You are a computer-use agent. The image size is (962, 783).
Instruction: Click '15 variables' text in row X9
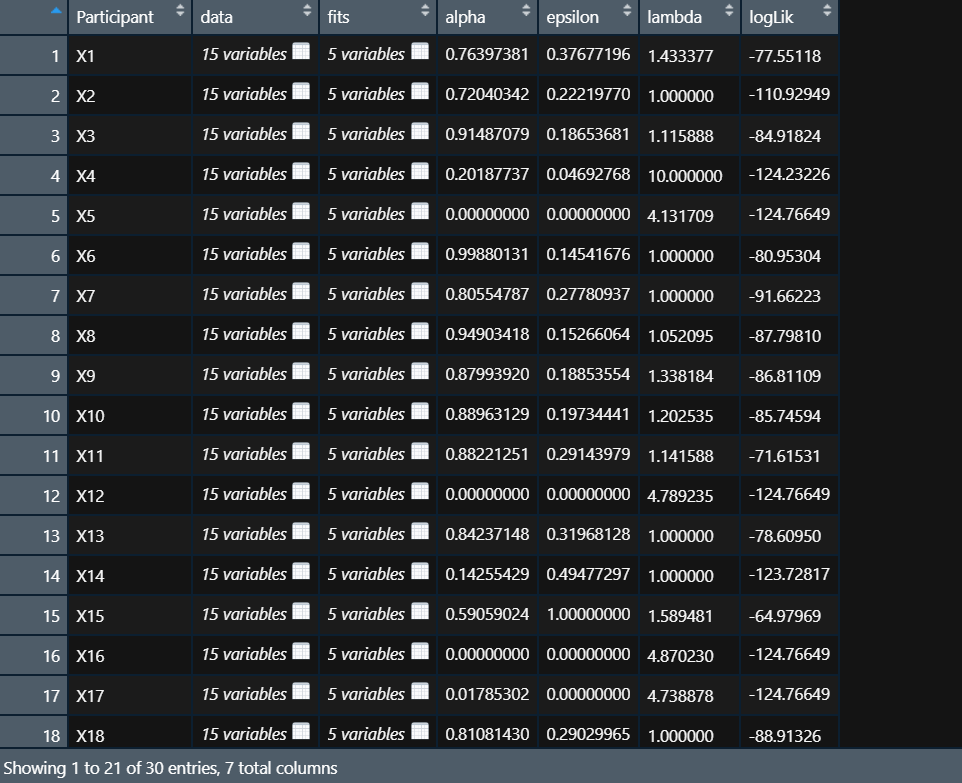pos(244,374)
